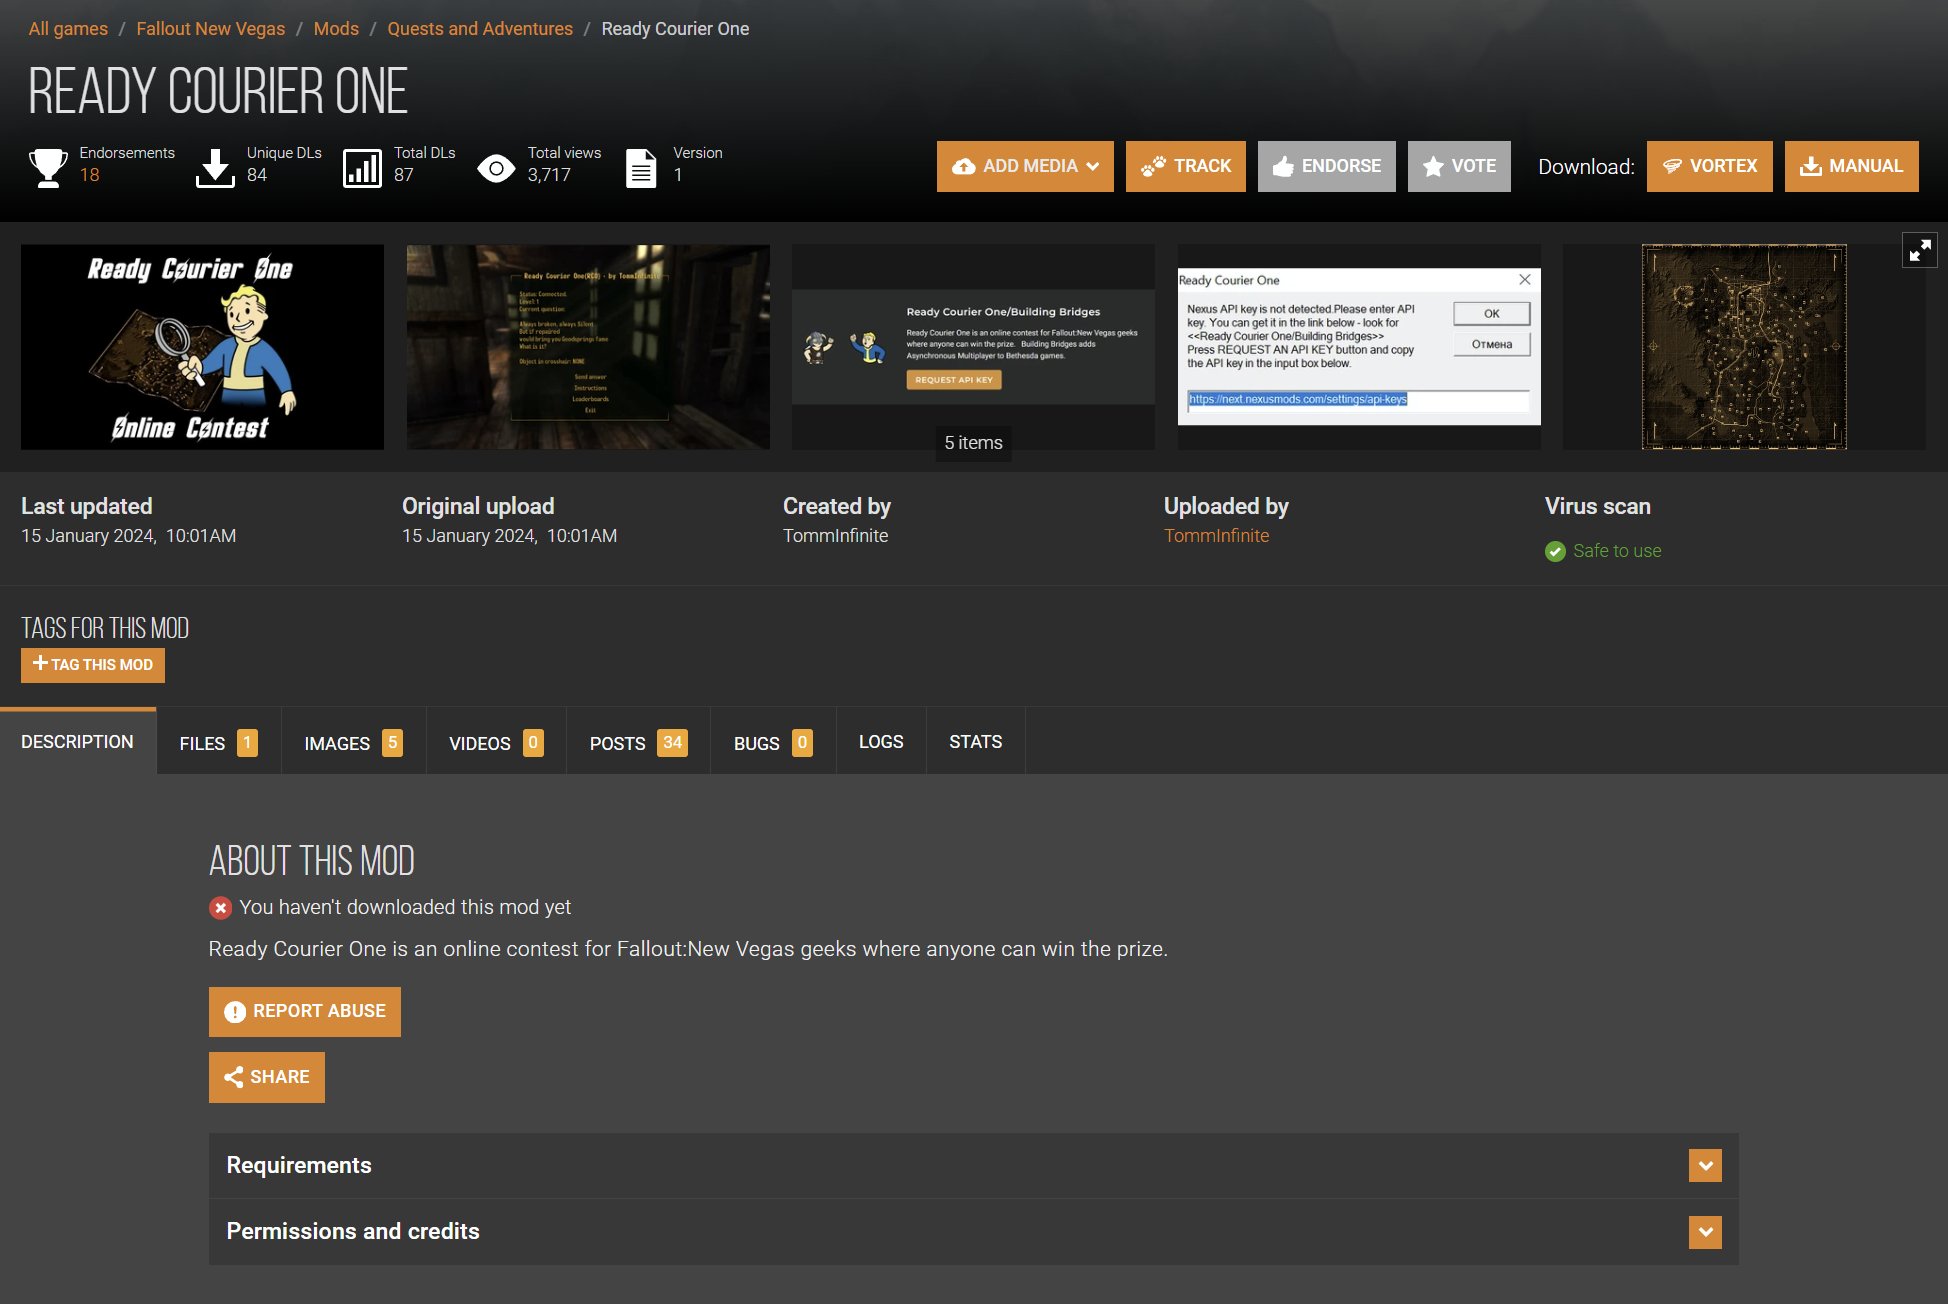Click the total views value '3,717'

549,175
